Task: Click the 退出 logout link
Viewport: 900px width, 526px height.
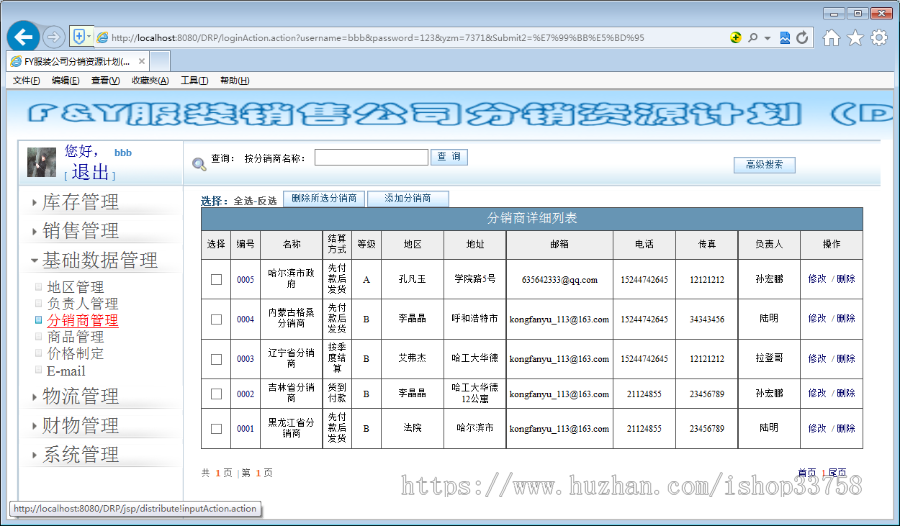Action: [90, 172]
